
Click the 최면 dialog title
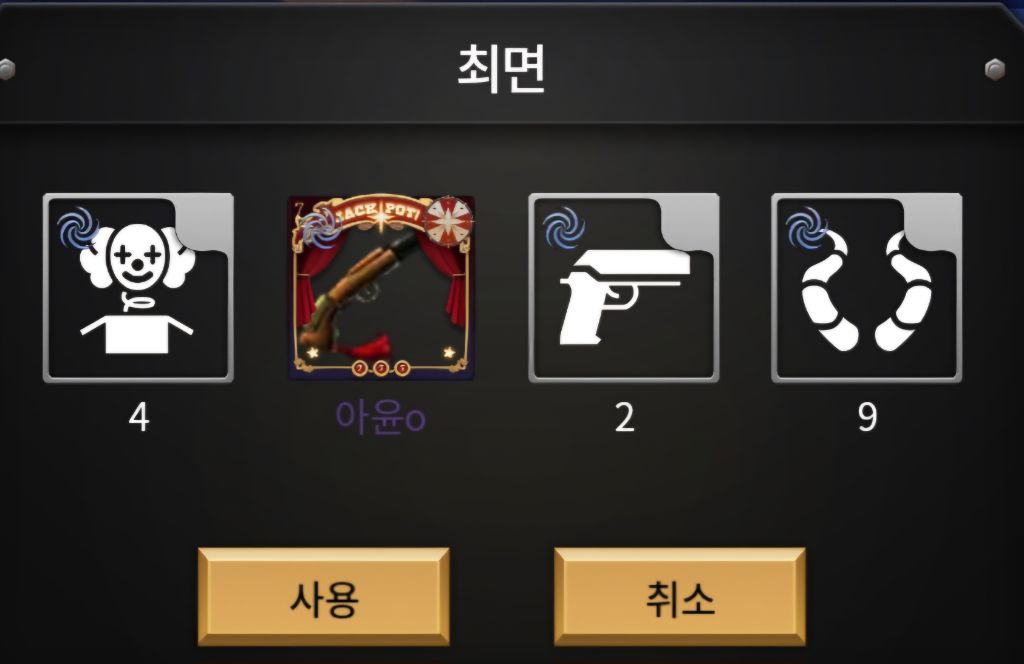(x=501, y=69)
